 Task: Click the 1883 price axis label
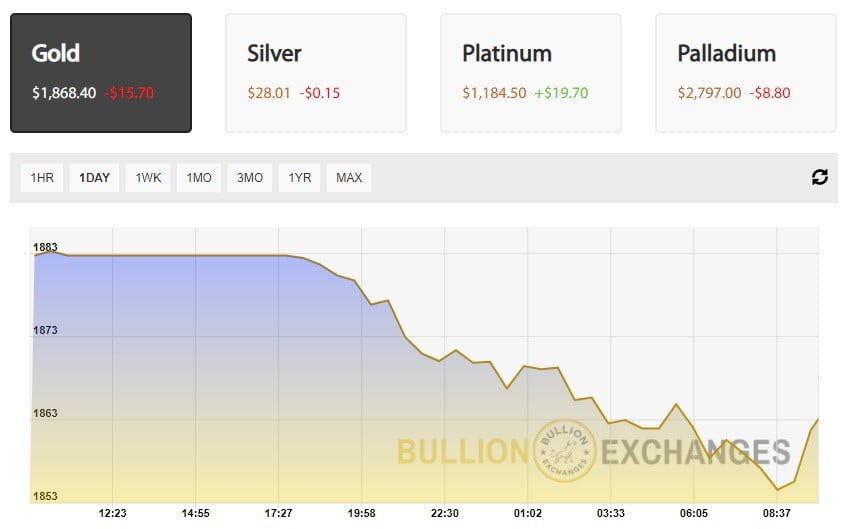pos(46,247)
